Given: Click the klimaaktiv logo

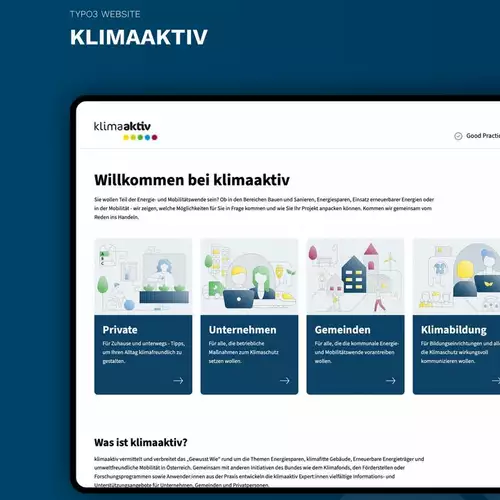Looking at the screenshot, I should coord(125,130).
